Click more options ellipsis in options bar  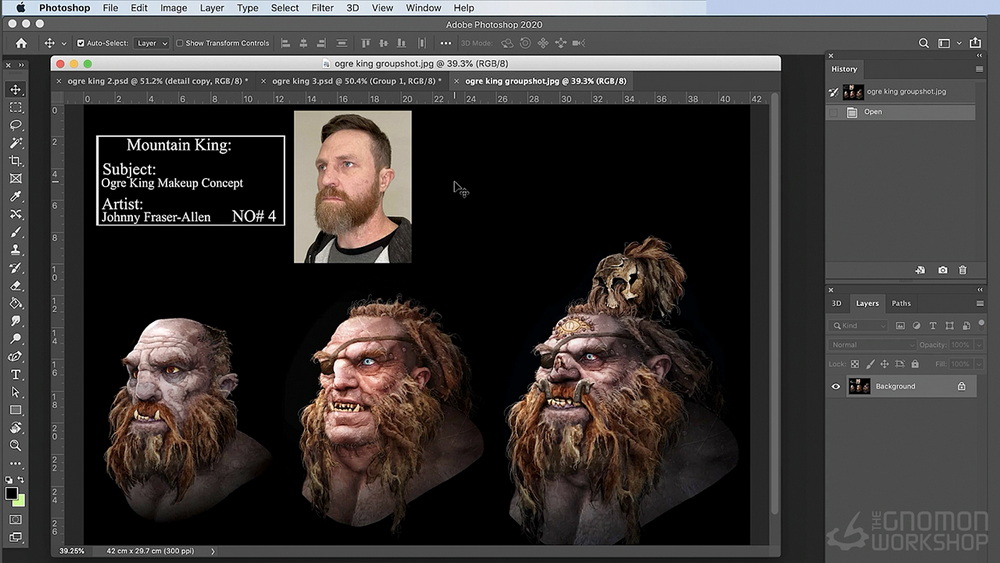446,43
